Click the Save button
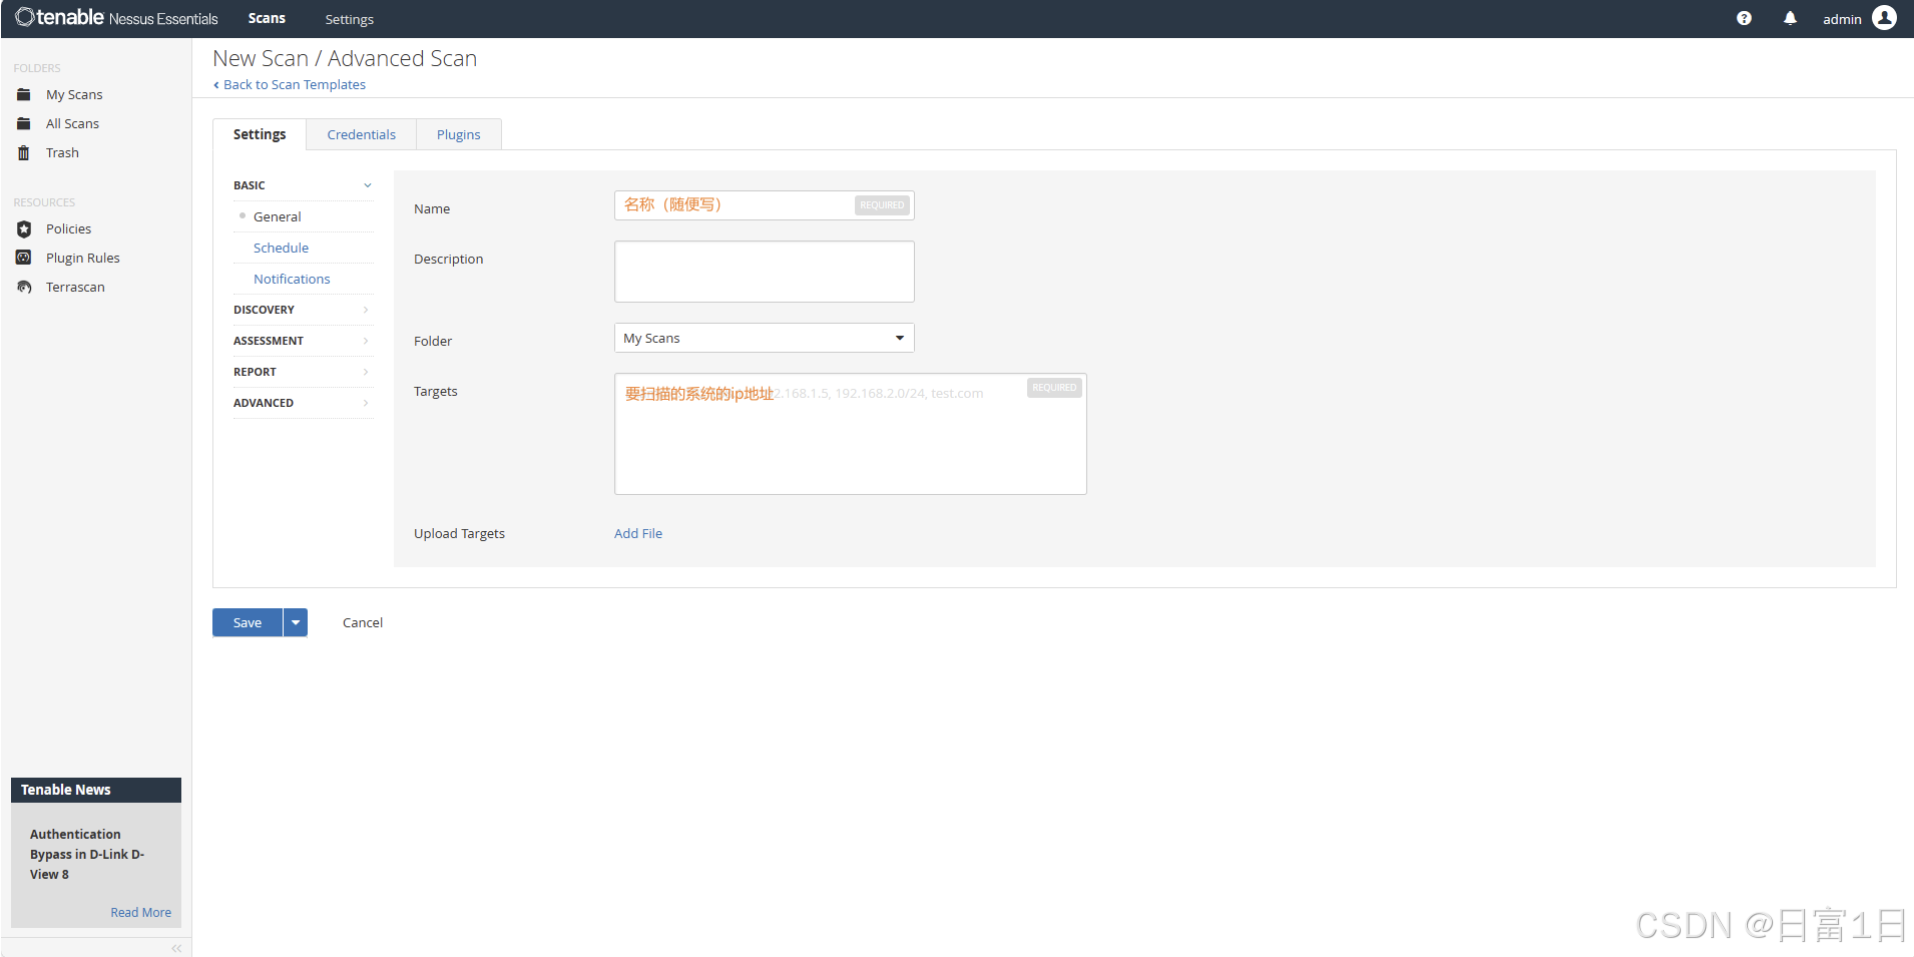Image resolution: width=1914 pixels, height=957 pixels. pyautogui.click(x=247, y=622)
